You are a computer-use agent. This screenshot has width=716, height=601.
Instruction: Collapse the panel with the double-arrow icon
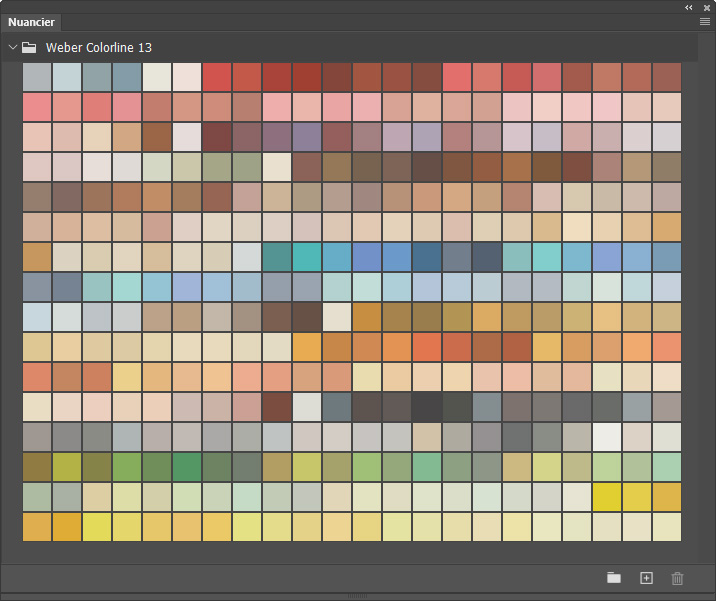click(x=689, y=7)
